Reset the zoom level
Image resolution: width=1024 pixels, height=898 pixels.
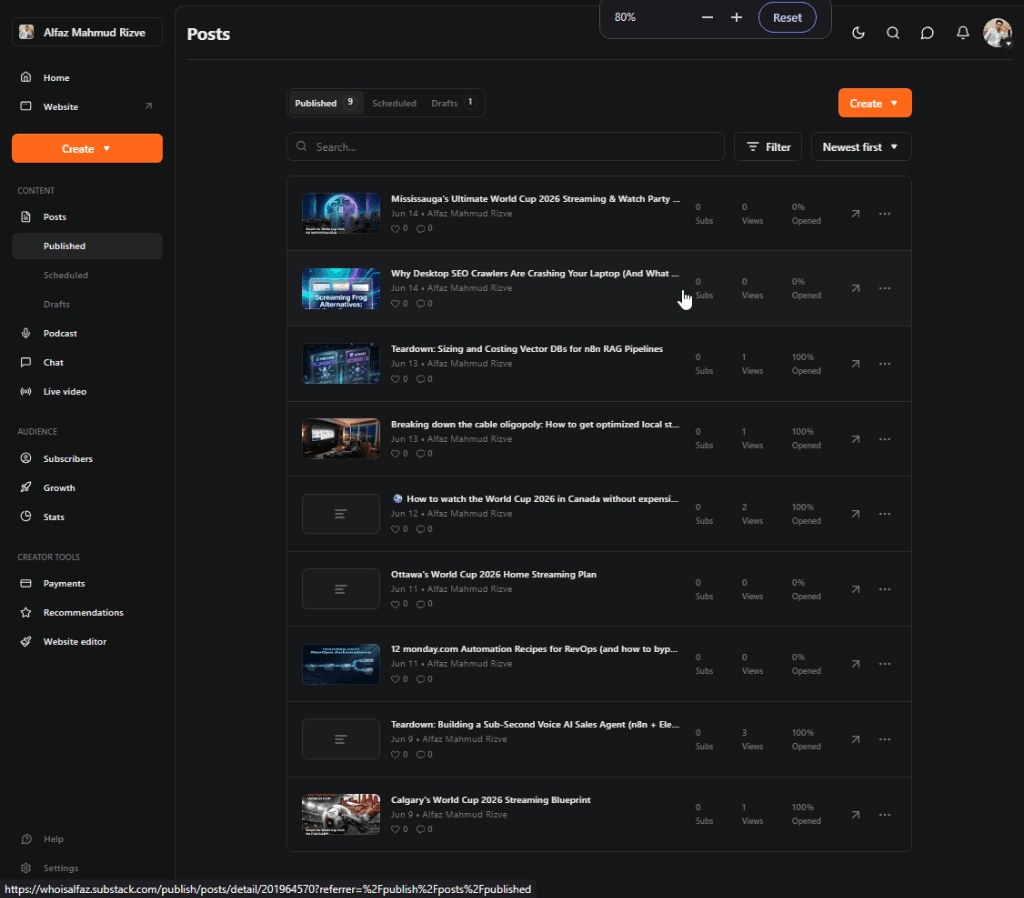point(787,18)
